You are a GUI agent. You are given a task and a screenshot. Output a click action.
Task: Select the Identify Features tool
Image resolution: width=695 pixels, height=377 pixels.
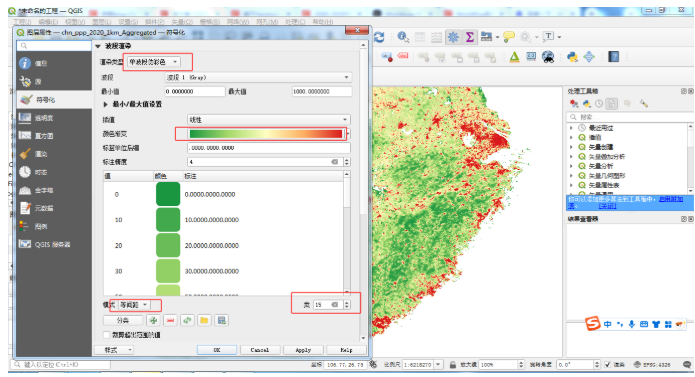click(403, 37)
